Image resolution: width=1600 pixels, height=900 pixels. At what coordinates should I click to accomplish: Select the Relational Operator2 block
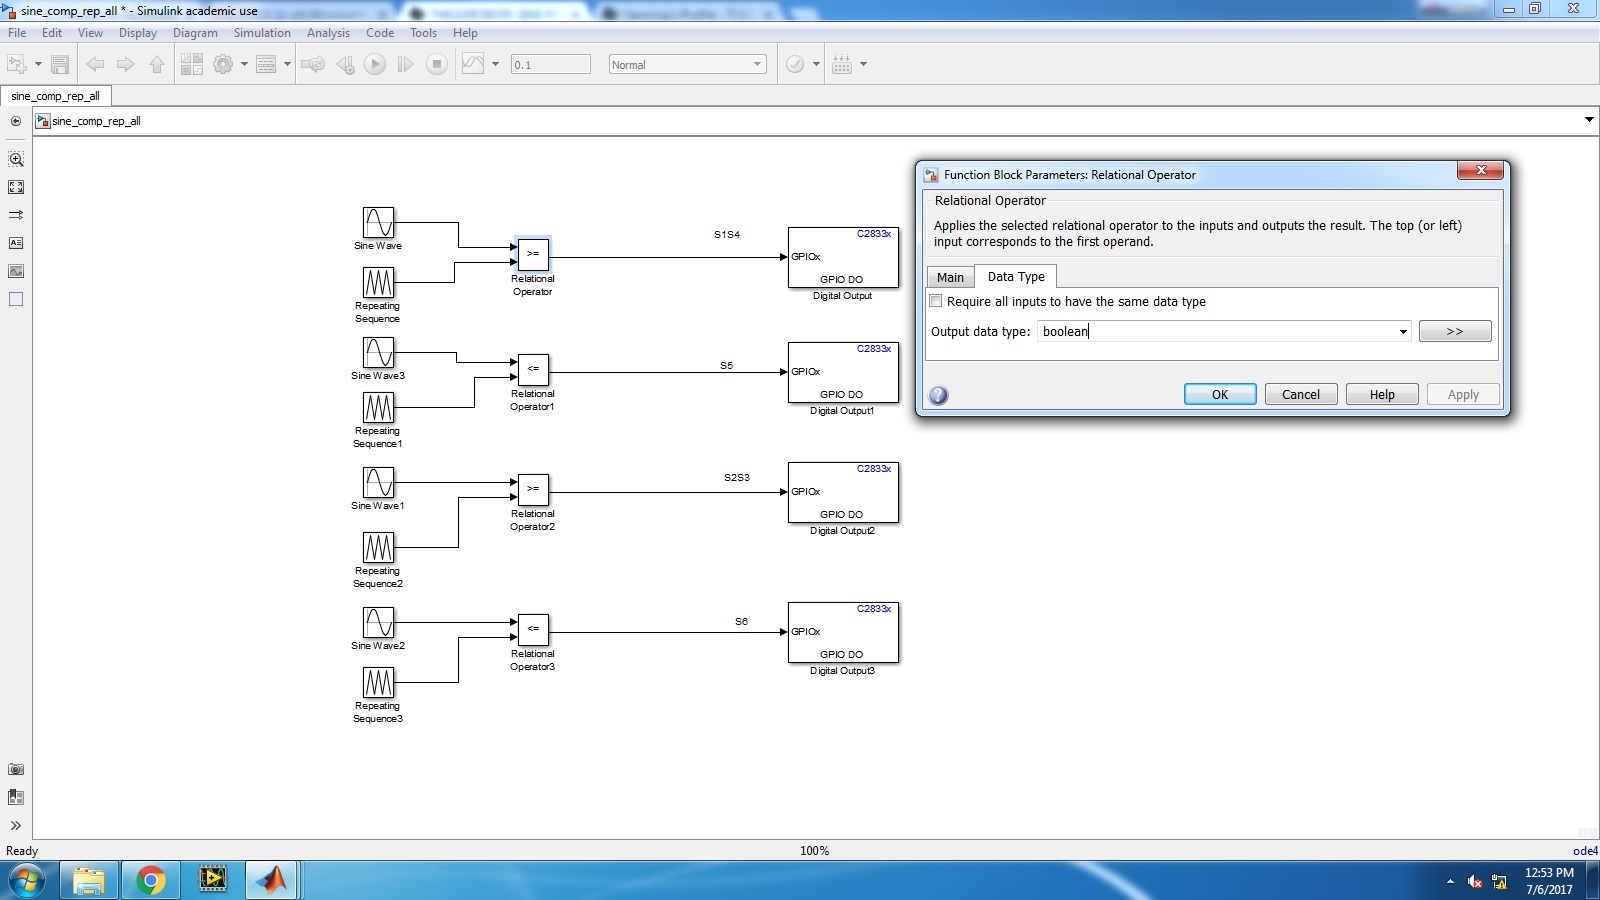(x=533, y=489)
